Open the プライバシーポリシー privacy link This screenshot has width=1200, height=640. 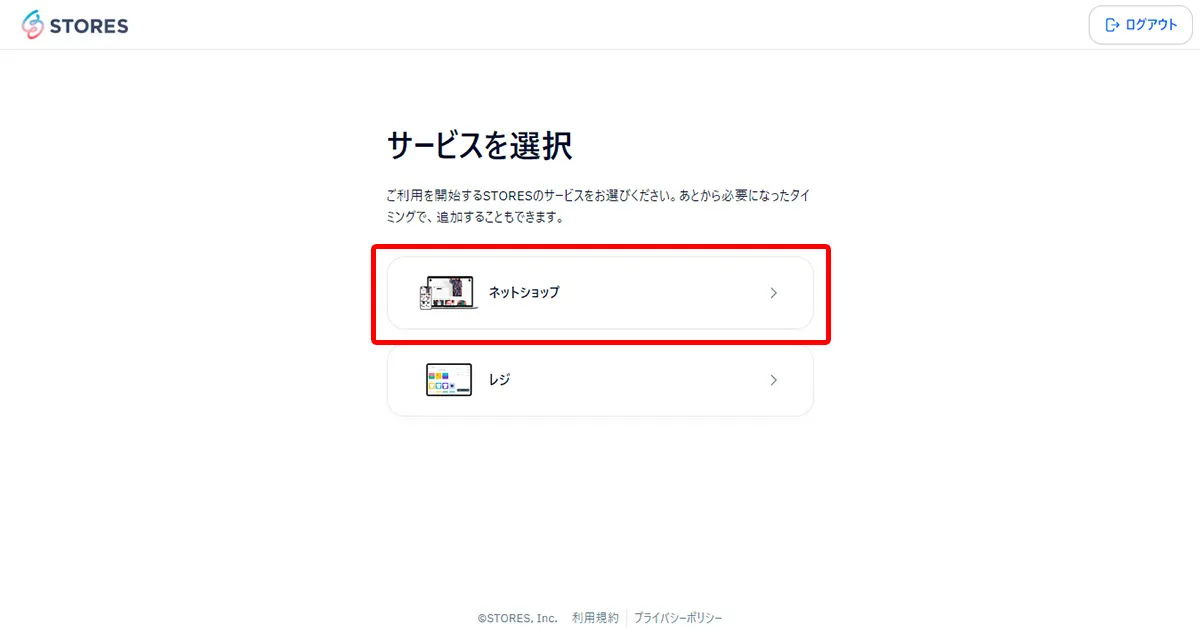tap(678, 617)
